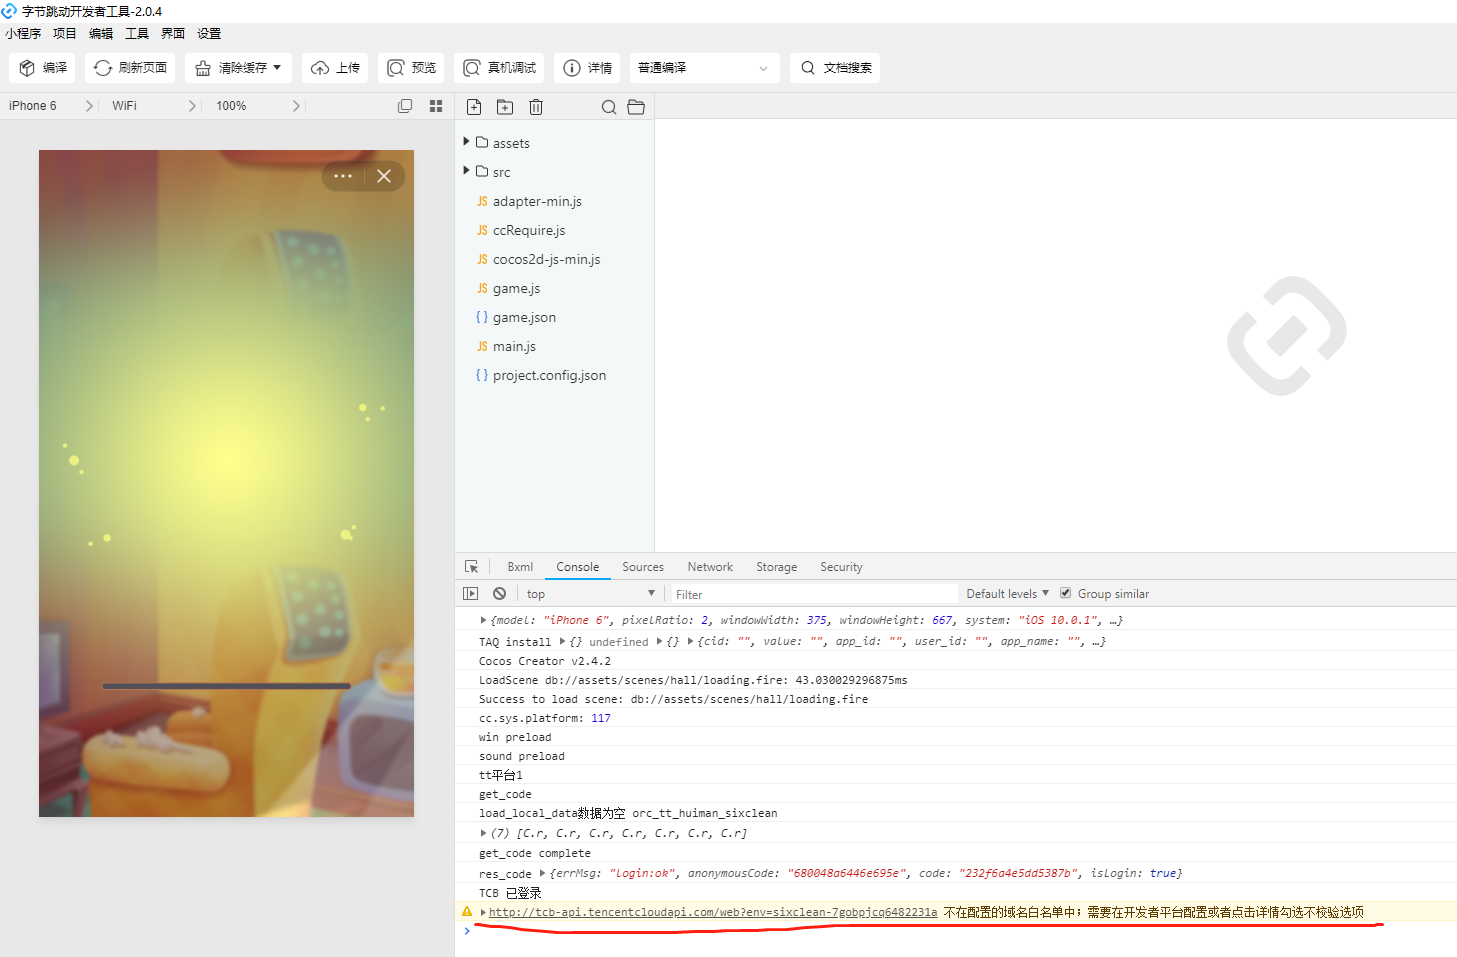
Task: Open the 设置 menu
Action: (209, 34)
